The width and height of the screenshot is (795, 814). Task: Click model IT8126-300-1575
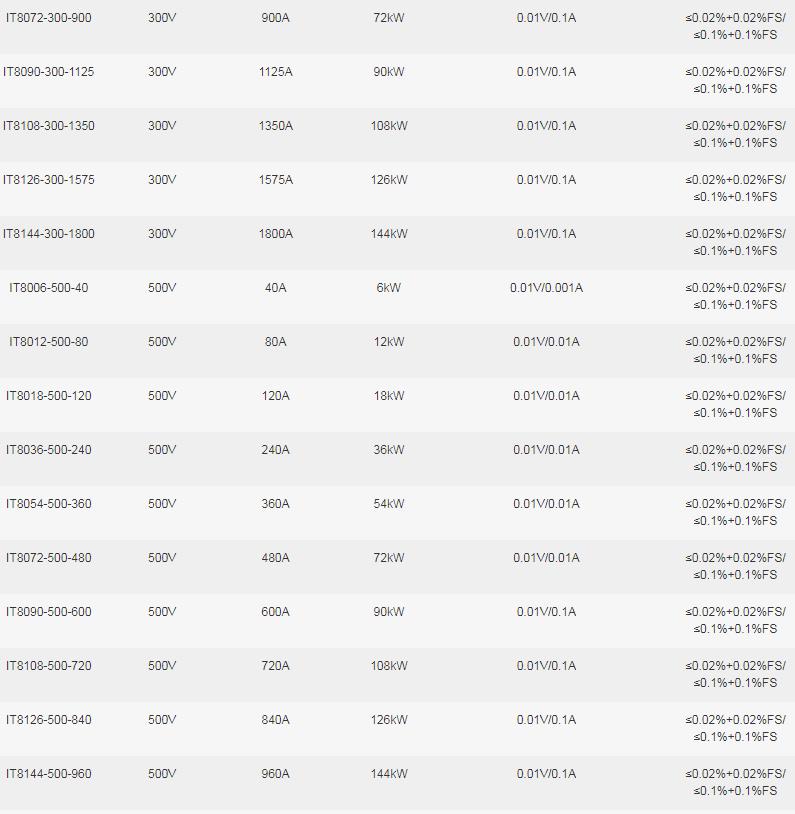click(49, 180)
